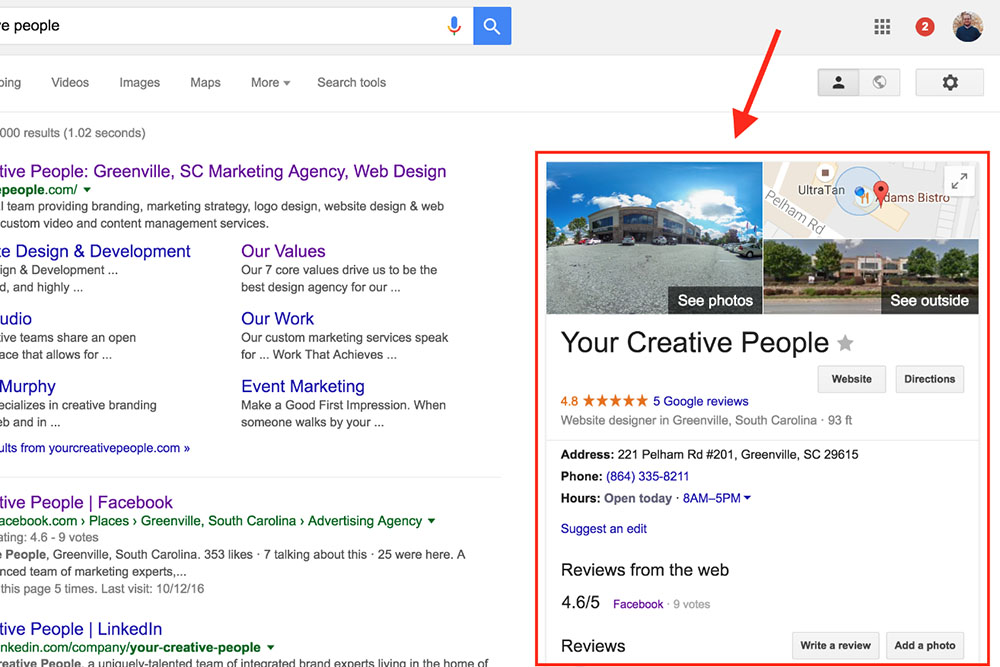The image size is (1000, 667).
Task: Open the Greenville SC Marketing Agency result
Action: [223, 171]
